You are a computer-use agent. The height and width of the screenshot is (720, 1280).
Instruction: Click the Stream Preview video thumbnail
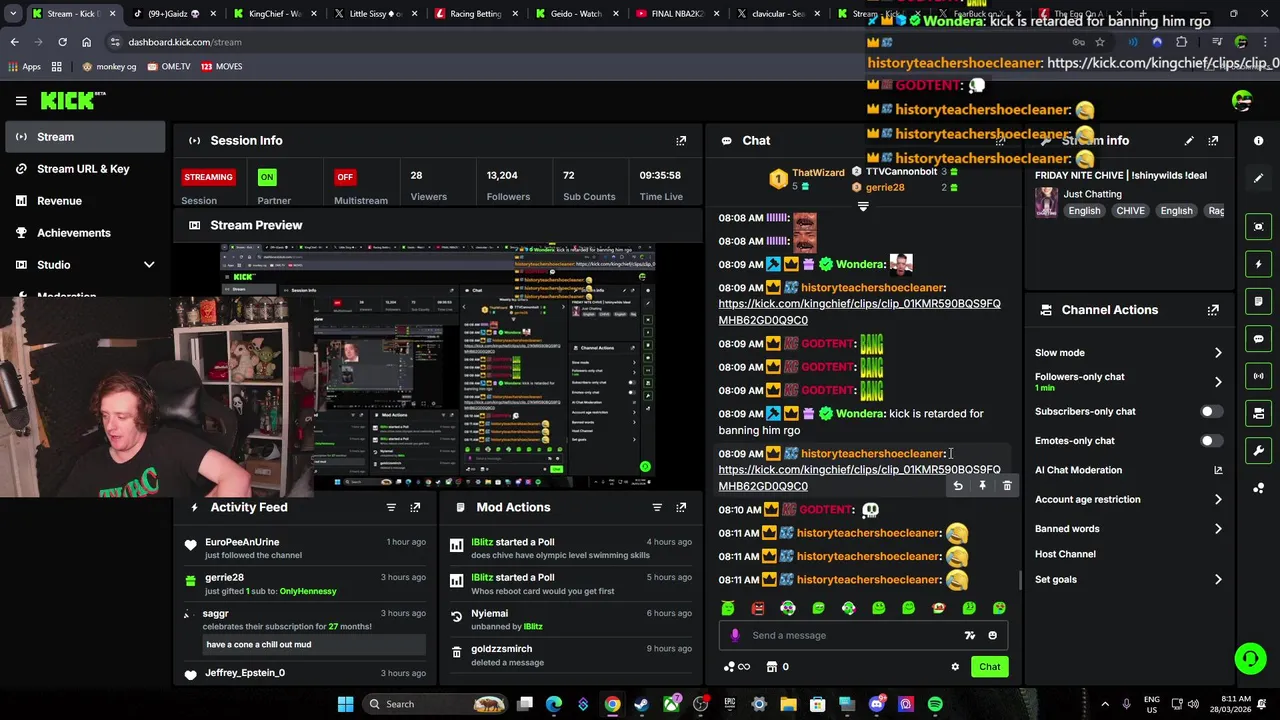pos(438,365)
